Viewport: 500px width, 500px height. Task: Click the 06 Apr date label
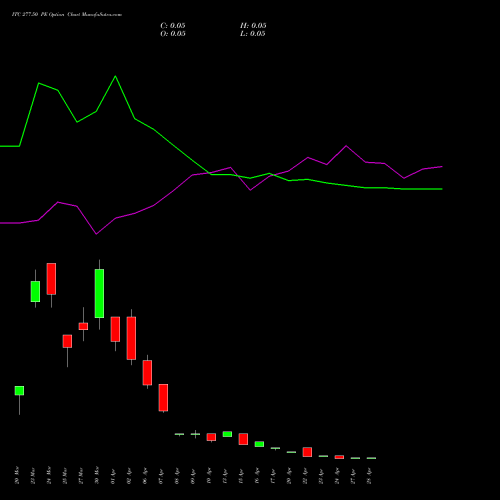coord(145,476)
